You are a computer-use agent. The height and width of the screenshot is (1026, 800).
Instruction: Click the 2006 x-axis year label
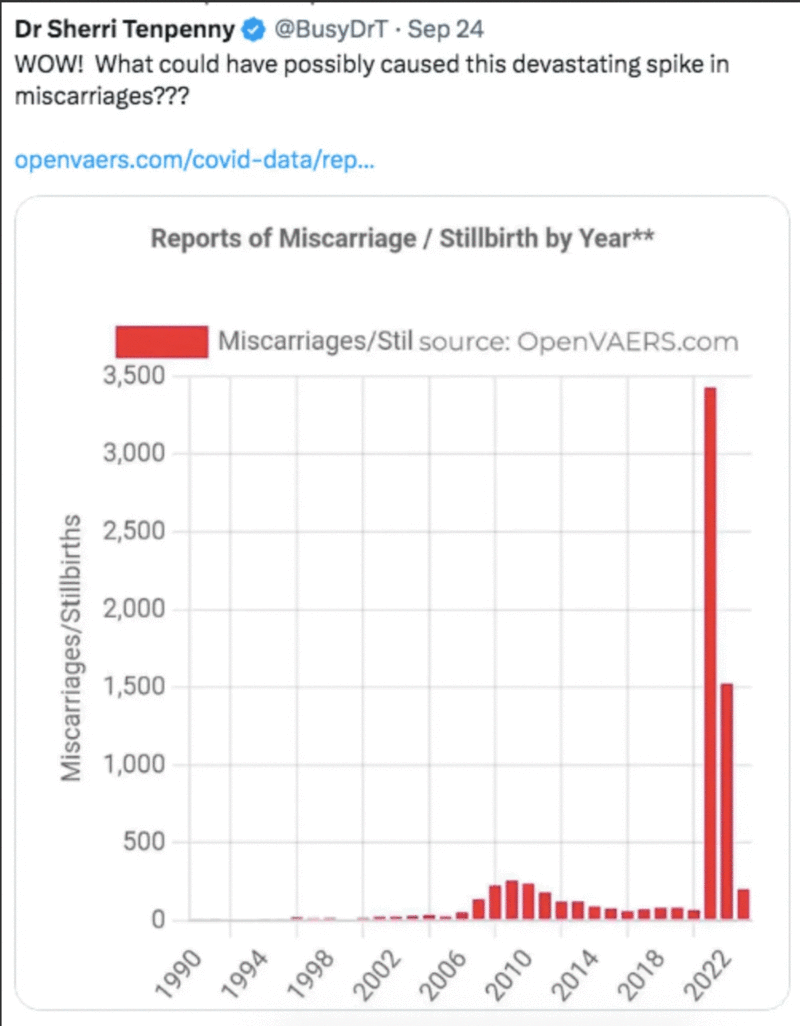pos(442,975)
